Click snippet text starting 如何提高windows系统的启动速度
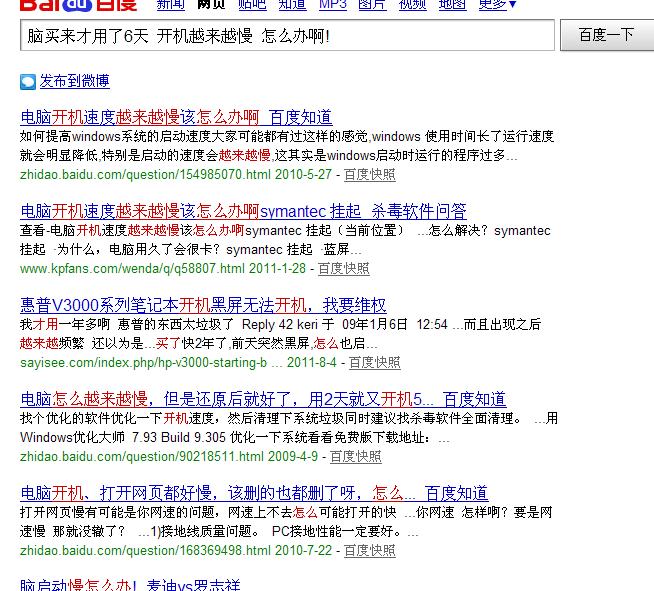The width and height of the screenshot is (654, 591). (x=287, y=146)
